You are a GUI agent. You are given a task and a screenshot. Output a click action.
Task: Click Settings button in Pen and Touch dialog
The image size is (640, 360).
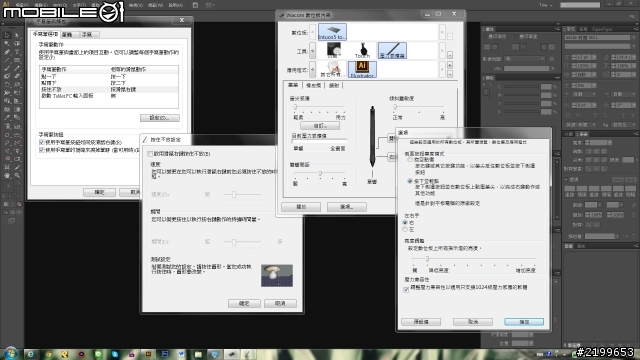click(x=160, y=118)
